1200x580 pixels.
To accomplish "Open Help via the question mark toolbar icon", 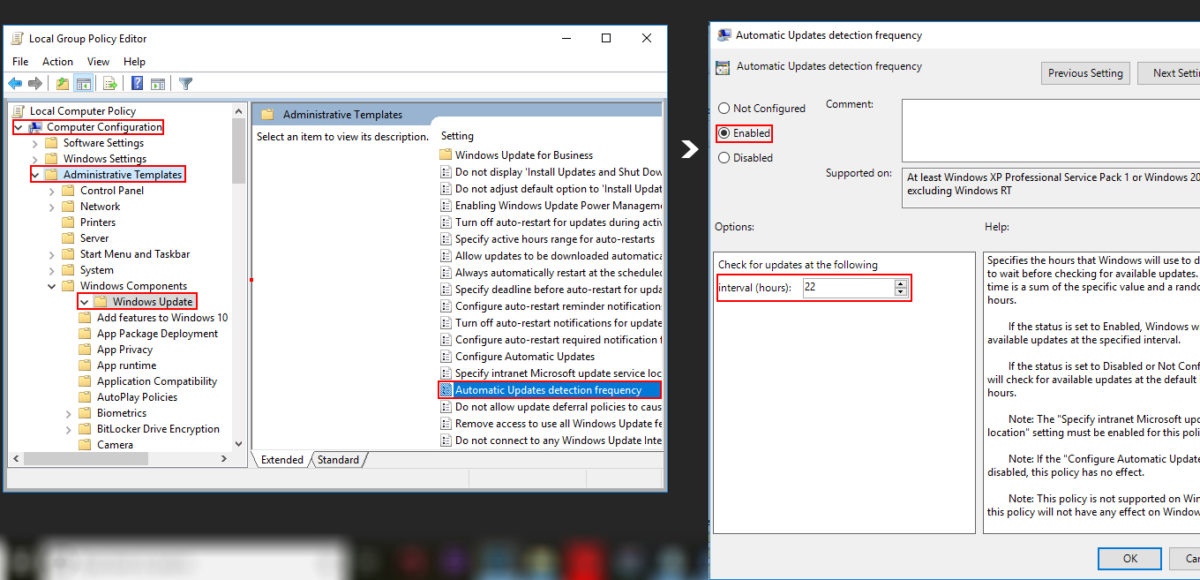I will [136, 83].
